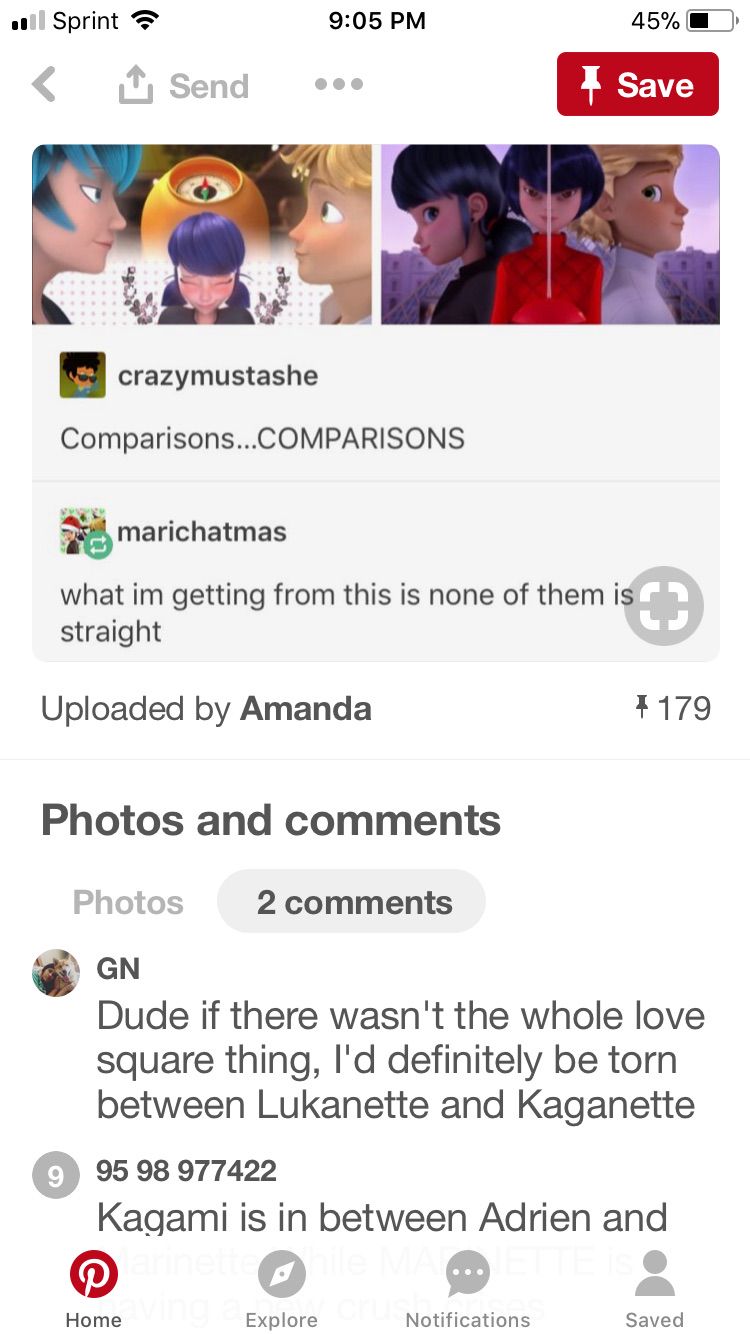Open the three-dot more options menu
This screenshot has height=1334, width=750.
(339, 85)
